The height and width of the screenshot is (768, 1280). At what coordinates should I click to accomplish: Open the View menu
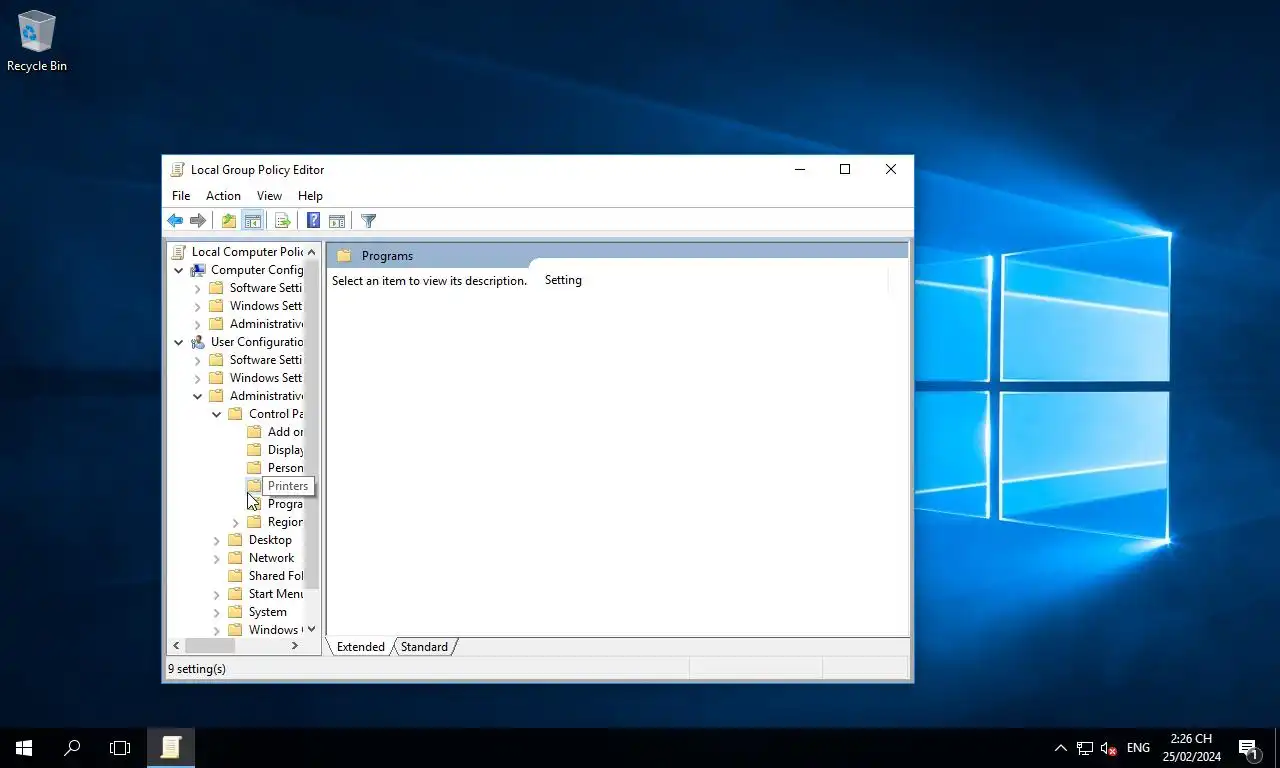click(269, 196)
